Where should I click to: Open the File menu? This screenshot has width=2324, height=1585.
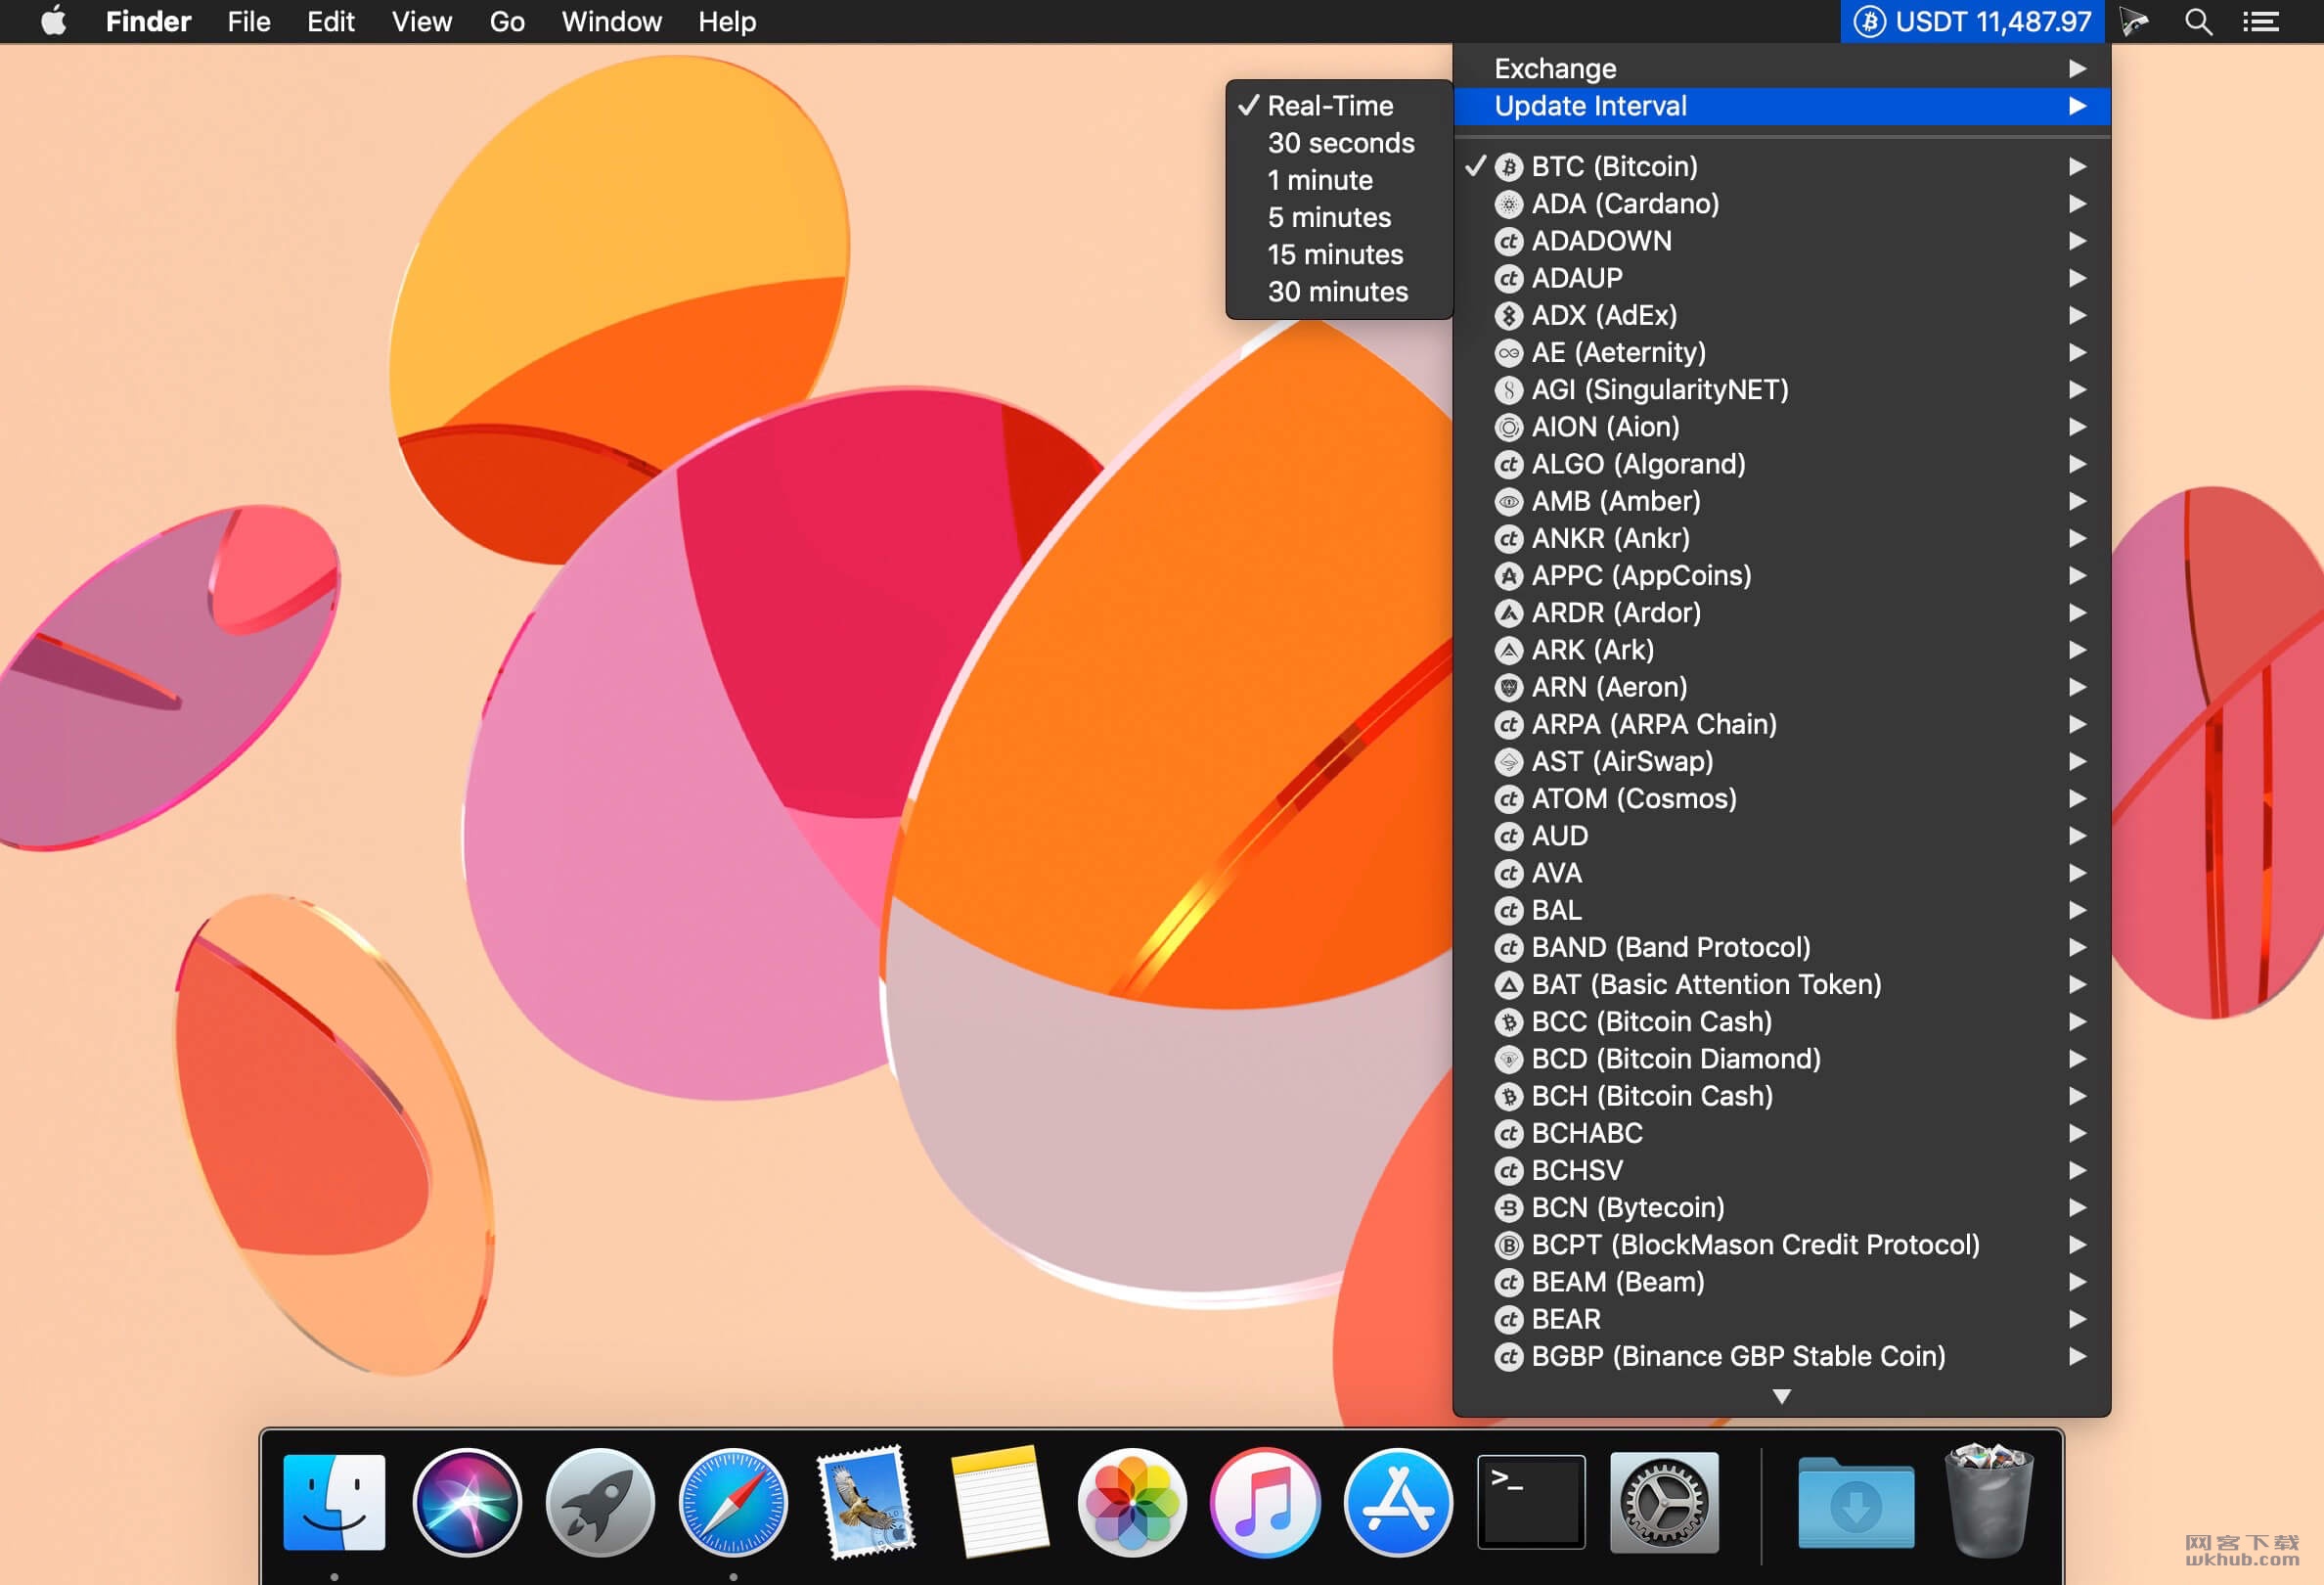(x=249, y=21)
